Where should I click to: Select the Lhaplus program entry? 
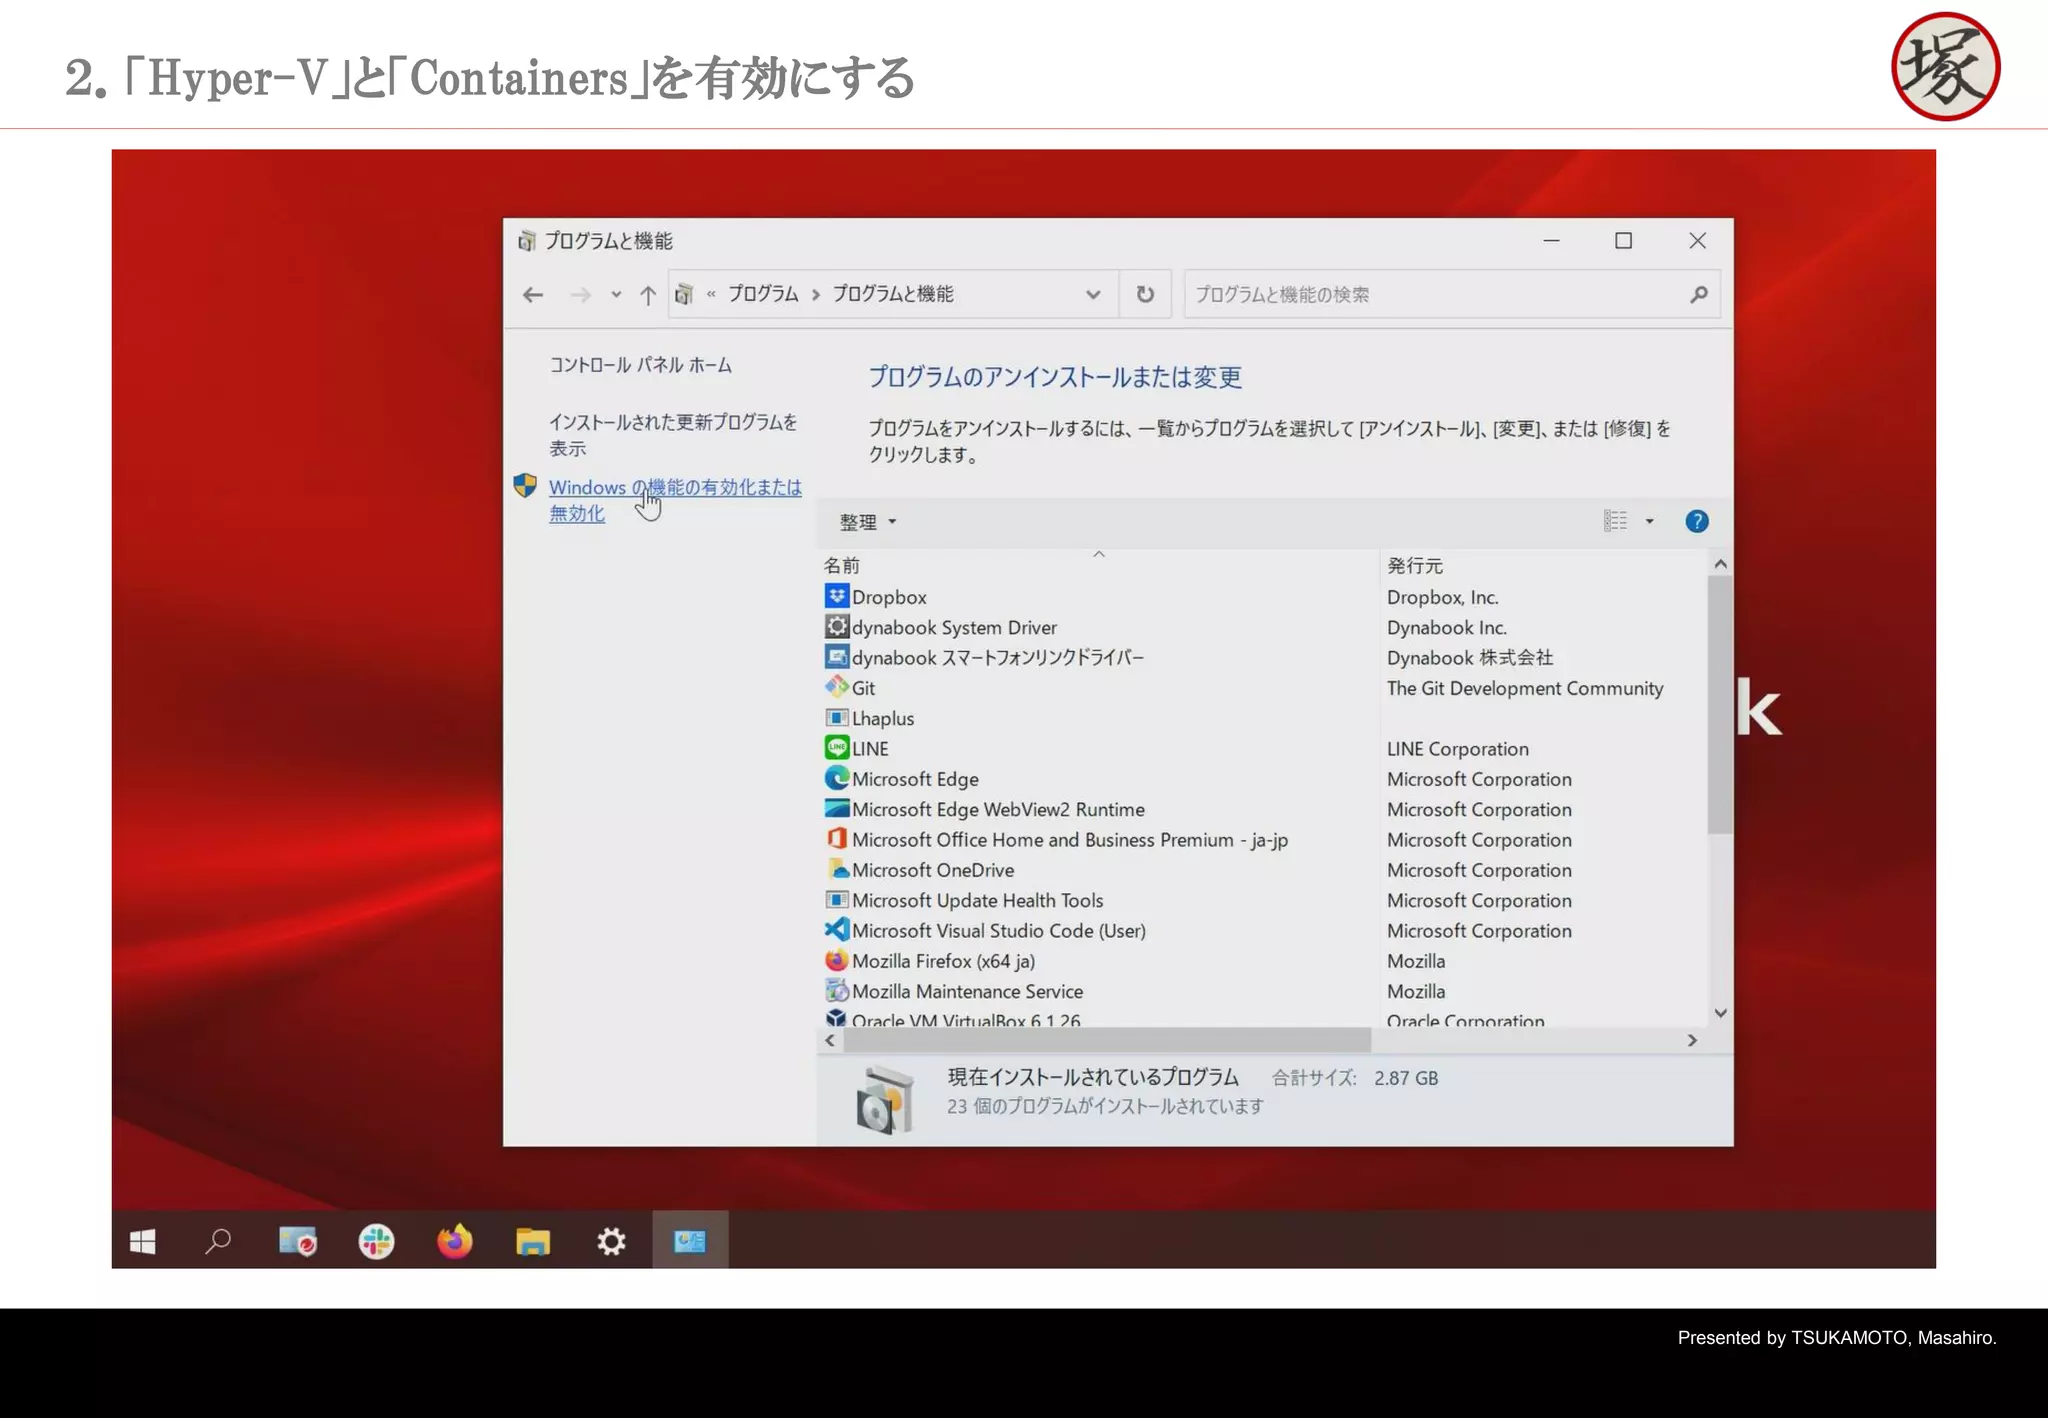pos(883,718)
